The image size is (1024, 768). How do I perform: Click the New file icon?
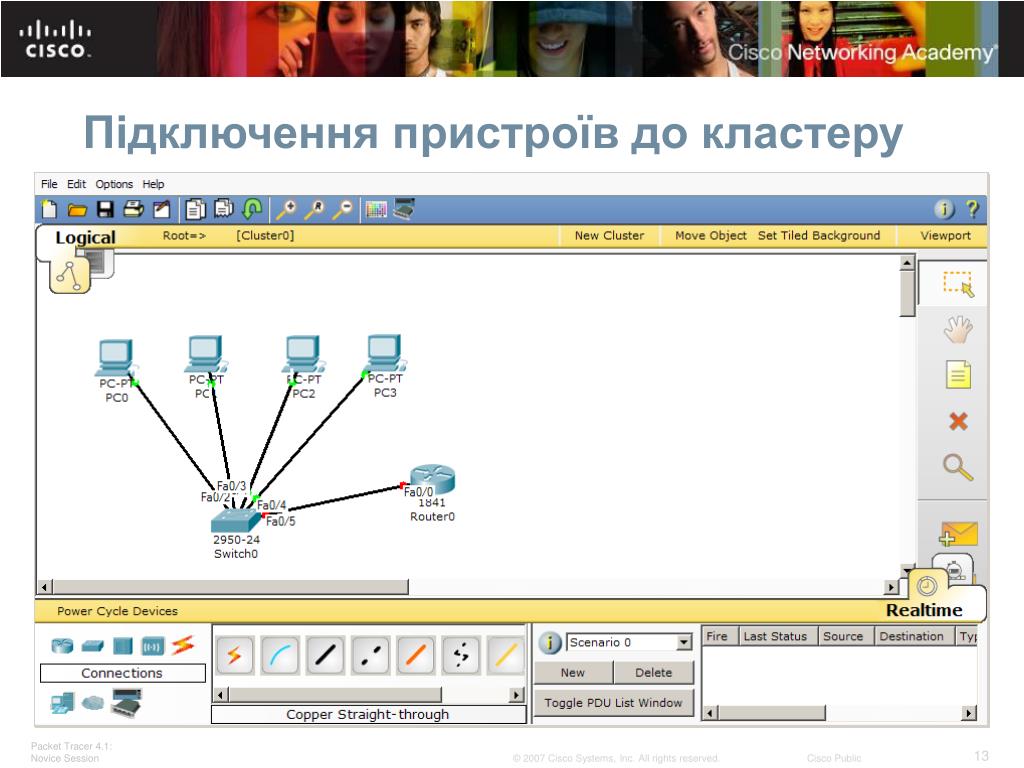(x=49, y=209)
